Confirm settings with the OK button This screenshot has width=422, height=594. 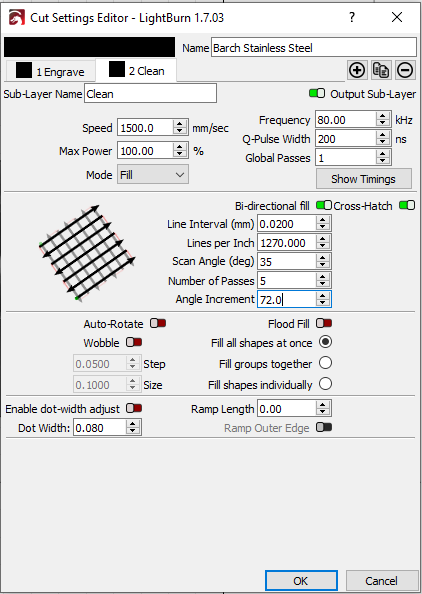tap(301, 580)
